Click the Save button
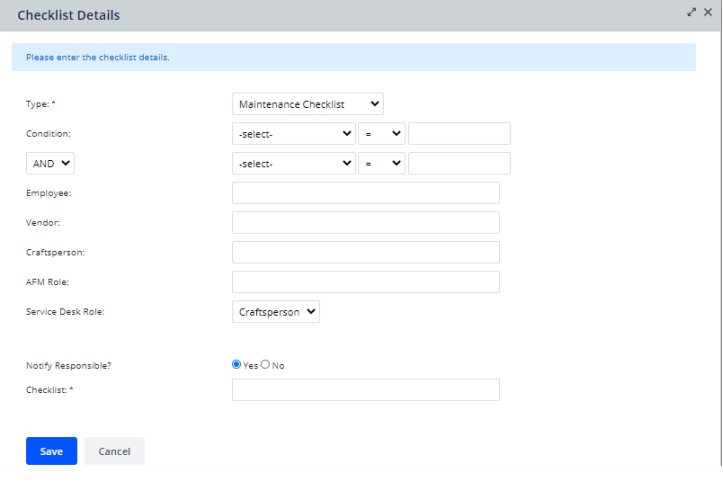The height and width of the screenshot is (482, 723). click(x=51, y=451)
